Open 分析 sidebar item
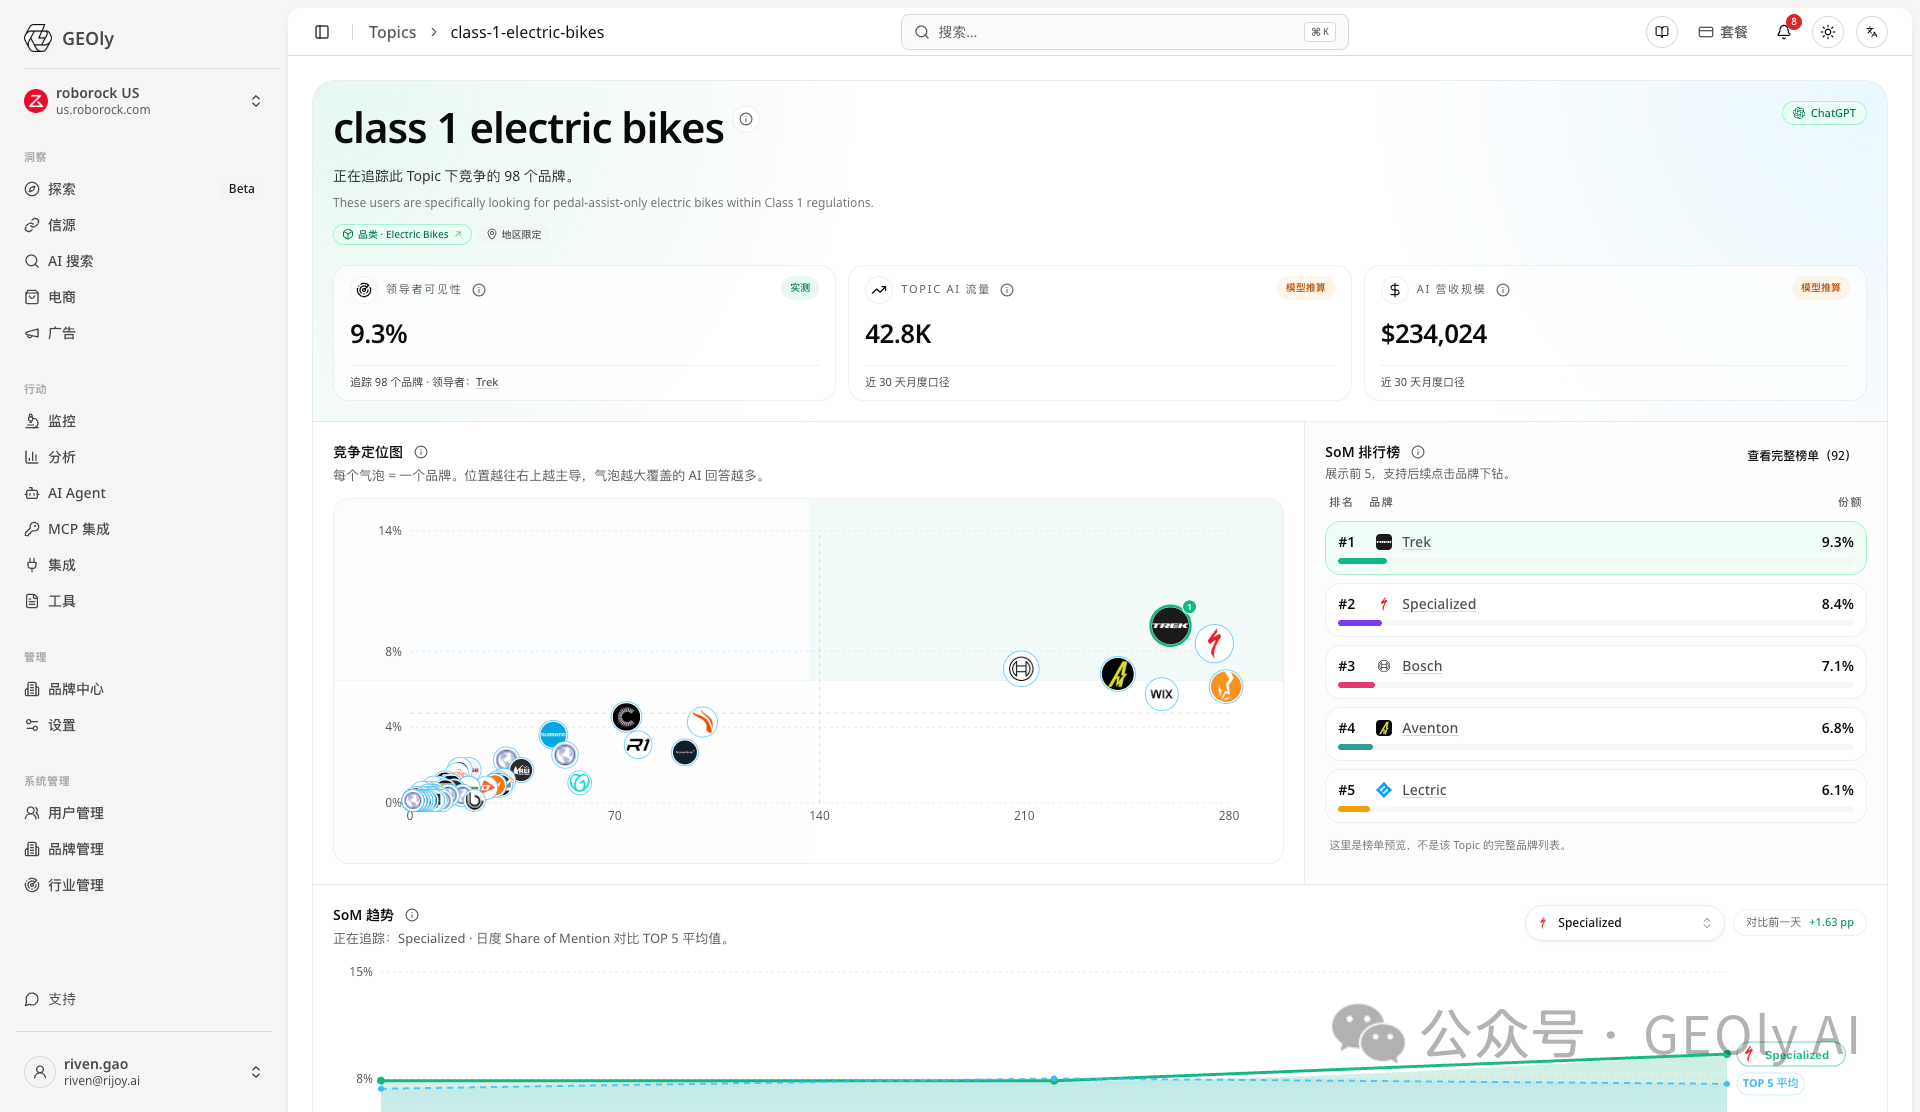The width and height of the screenshot is (1920, 1112). click(144, 457)
